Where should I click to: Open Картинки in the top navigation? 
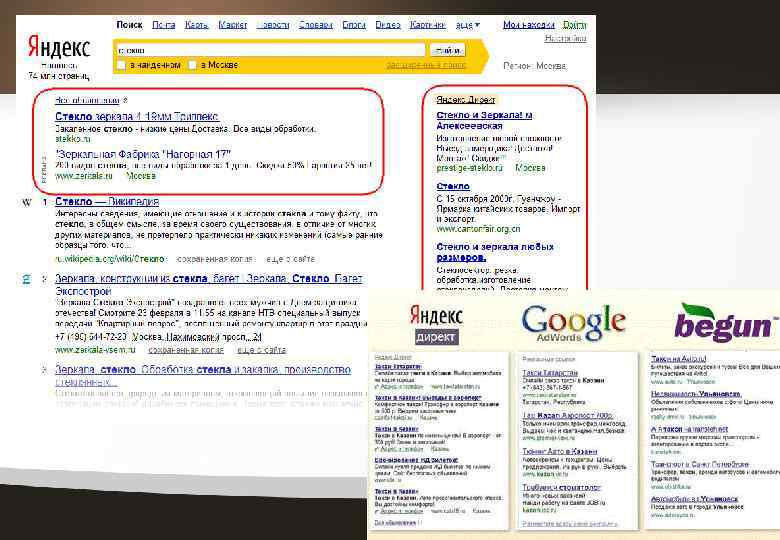(x=428, y=25)
